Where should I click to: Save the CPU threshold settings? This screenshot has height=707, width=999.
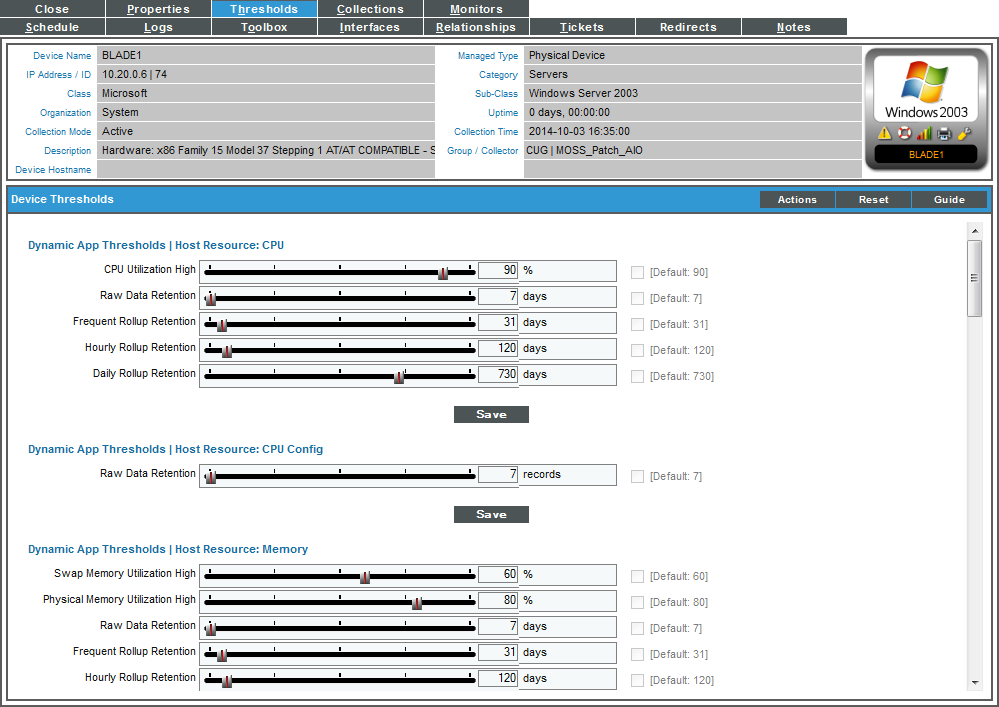[x=491, y=414]
